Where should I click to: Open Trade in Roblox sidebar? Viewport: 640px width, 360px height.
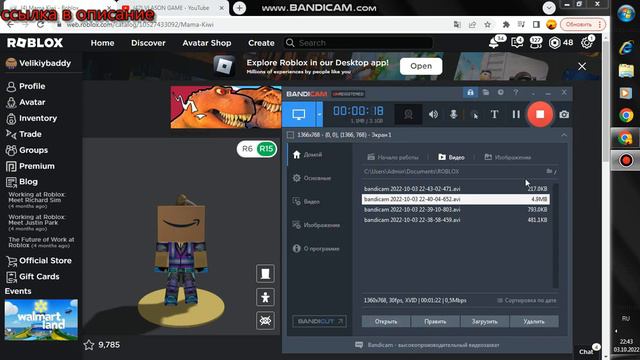(24, 134)
